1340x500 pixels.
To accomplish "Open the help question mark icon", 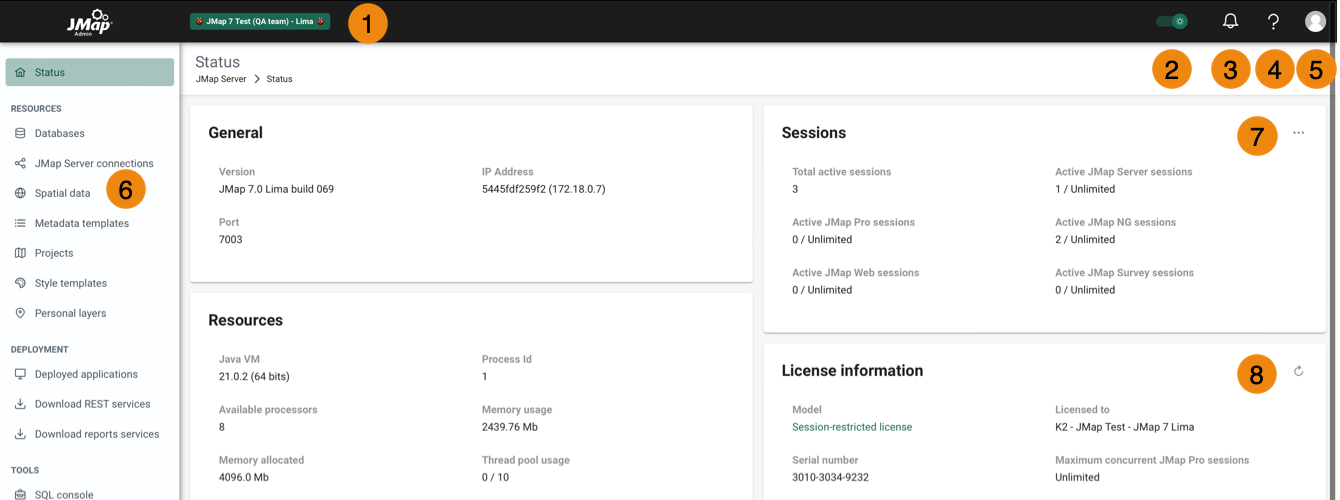I will [1273, 21].
